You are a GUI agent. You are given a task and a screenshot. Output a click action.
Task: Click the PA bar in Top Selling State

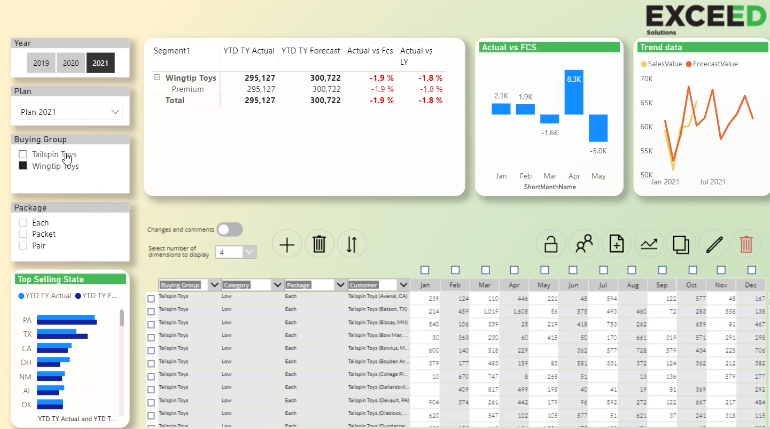pyautogui.click(x=66, y=320)
